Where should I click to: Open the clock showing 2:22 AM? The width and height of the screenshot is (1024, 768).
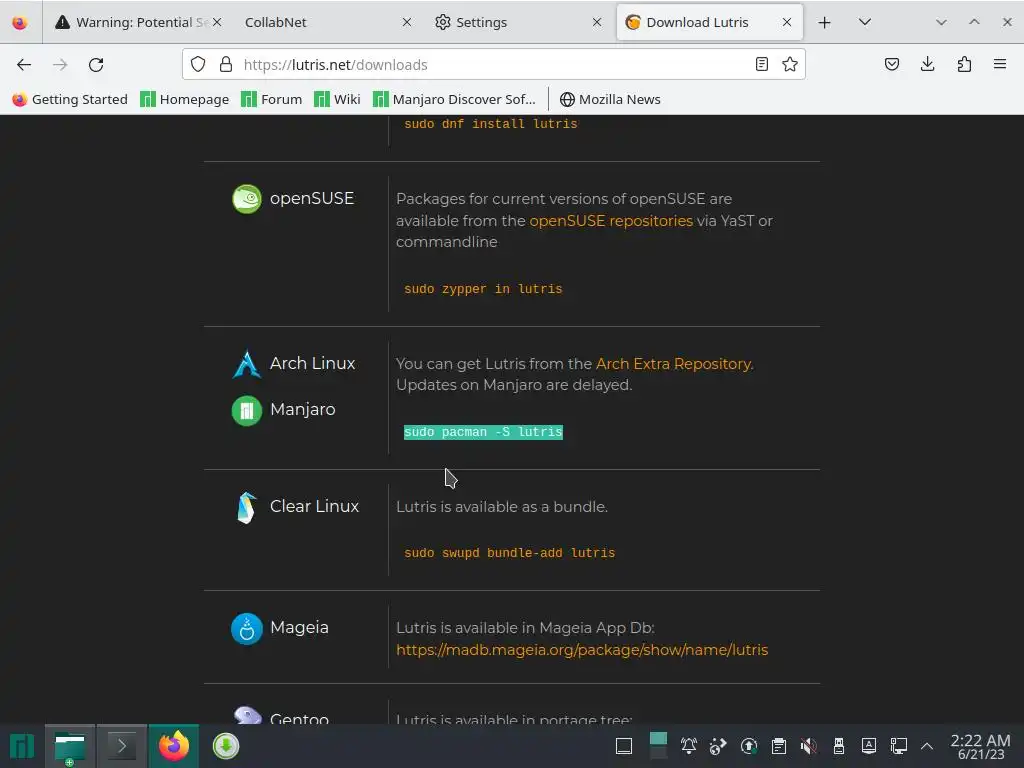[x=980, y=746]
